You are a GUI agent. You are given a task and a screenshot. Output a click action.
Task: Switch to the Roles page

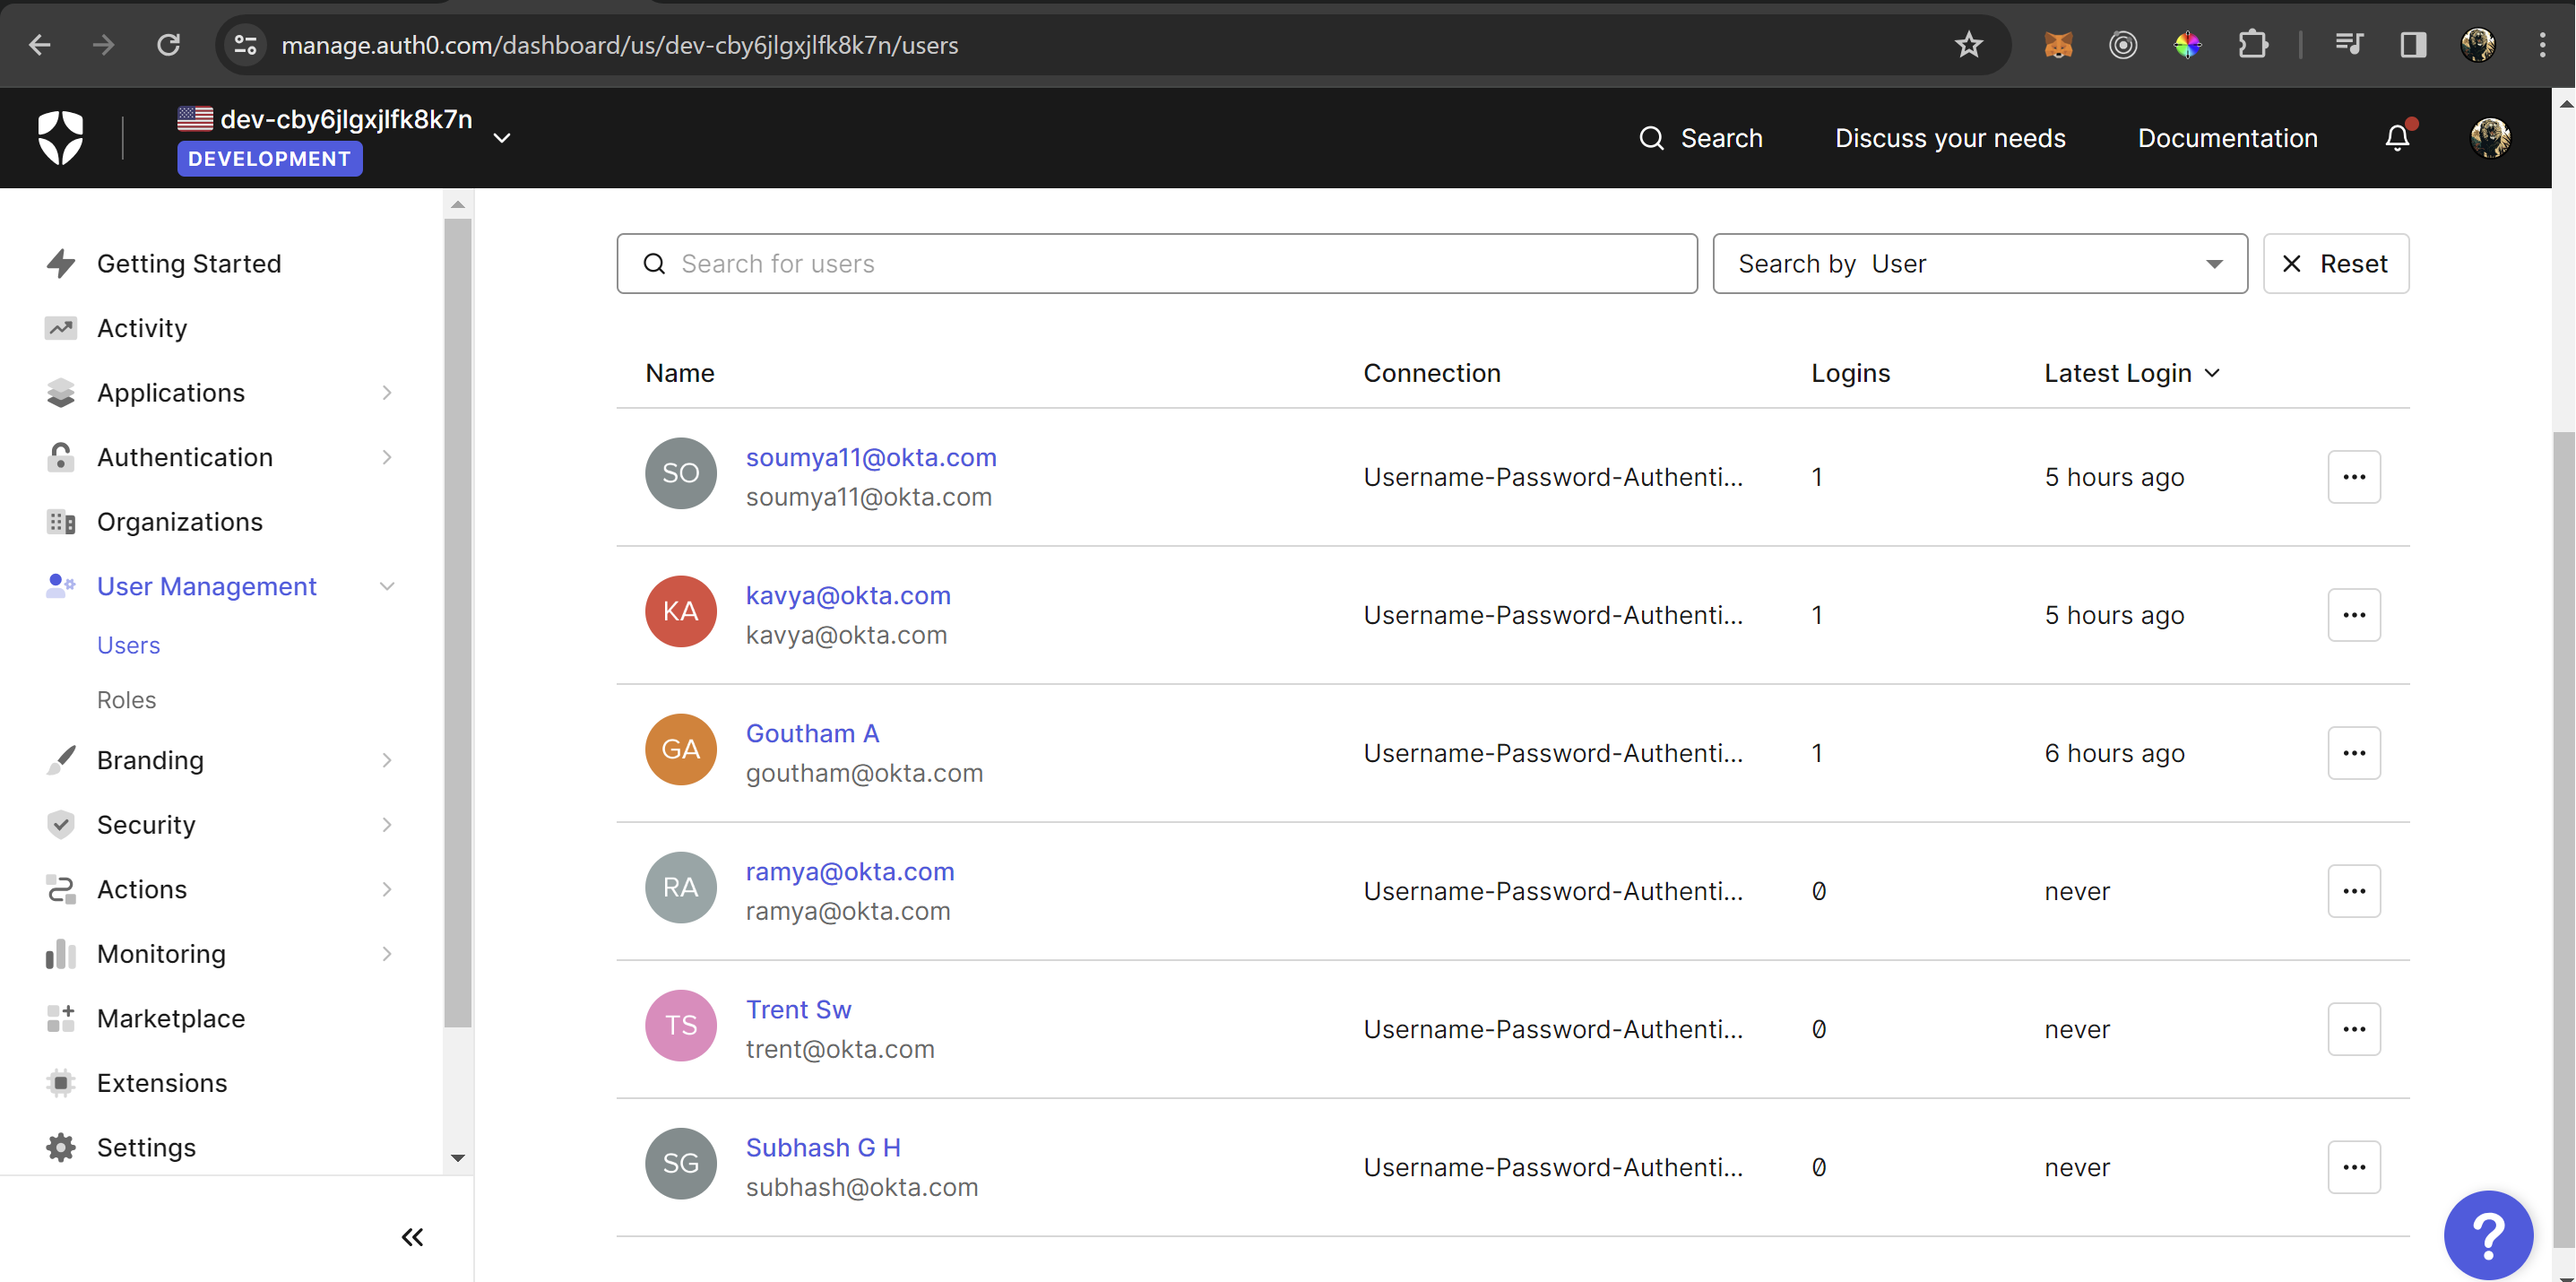click(x=126, y=699)
